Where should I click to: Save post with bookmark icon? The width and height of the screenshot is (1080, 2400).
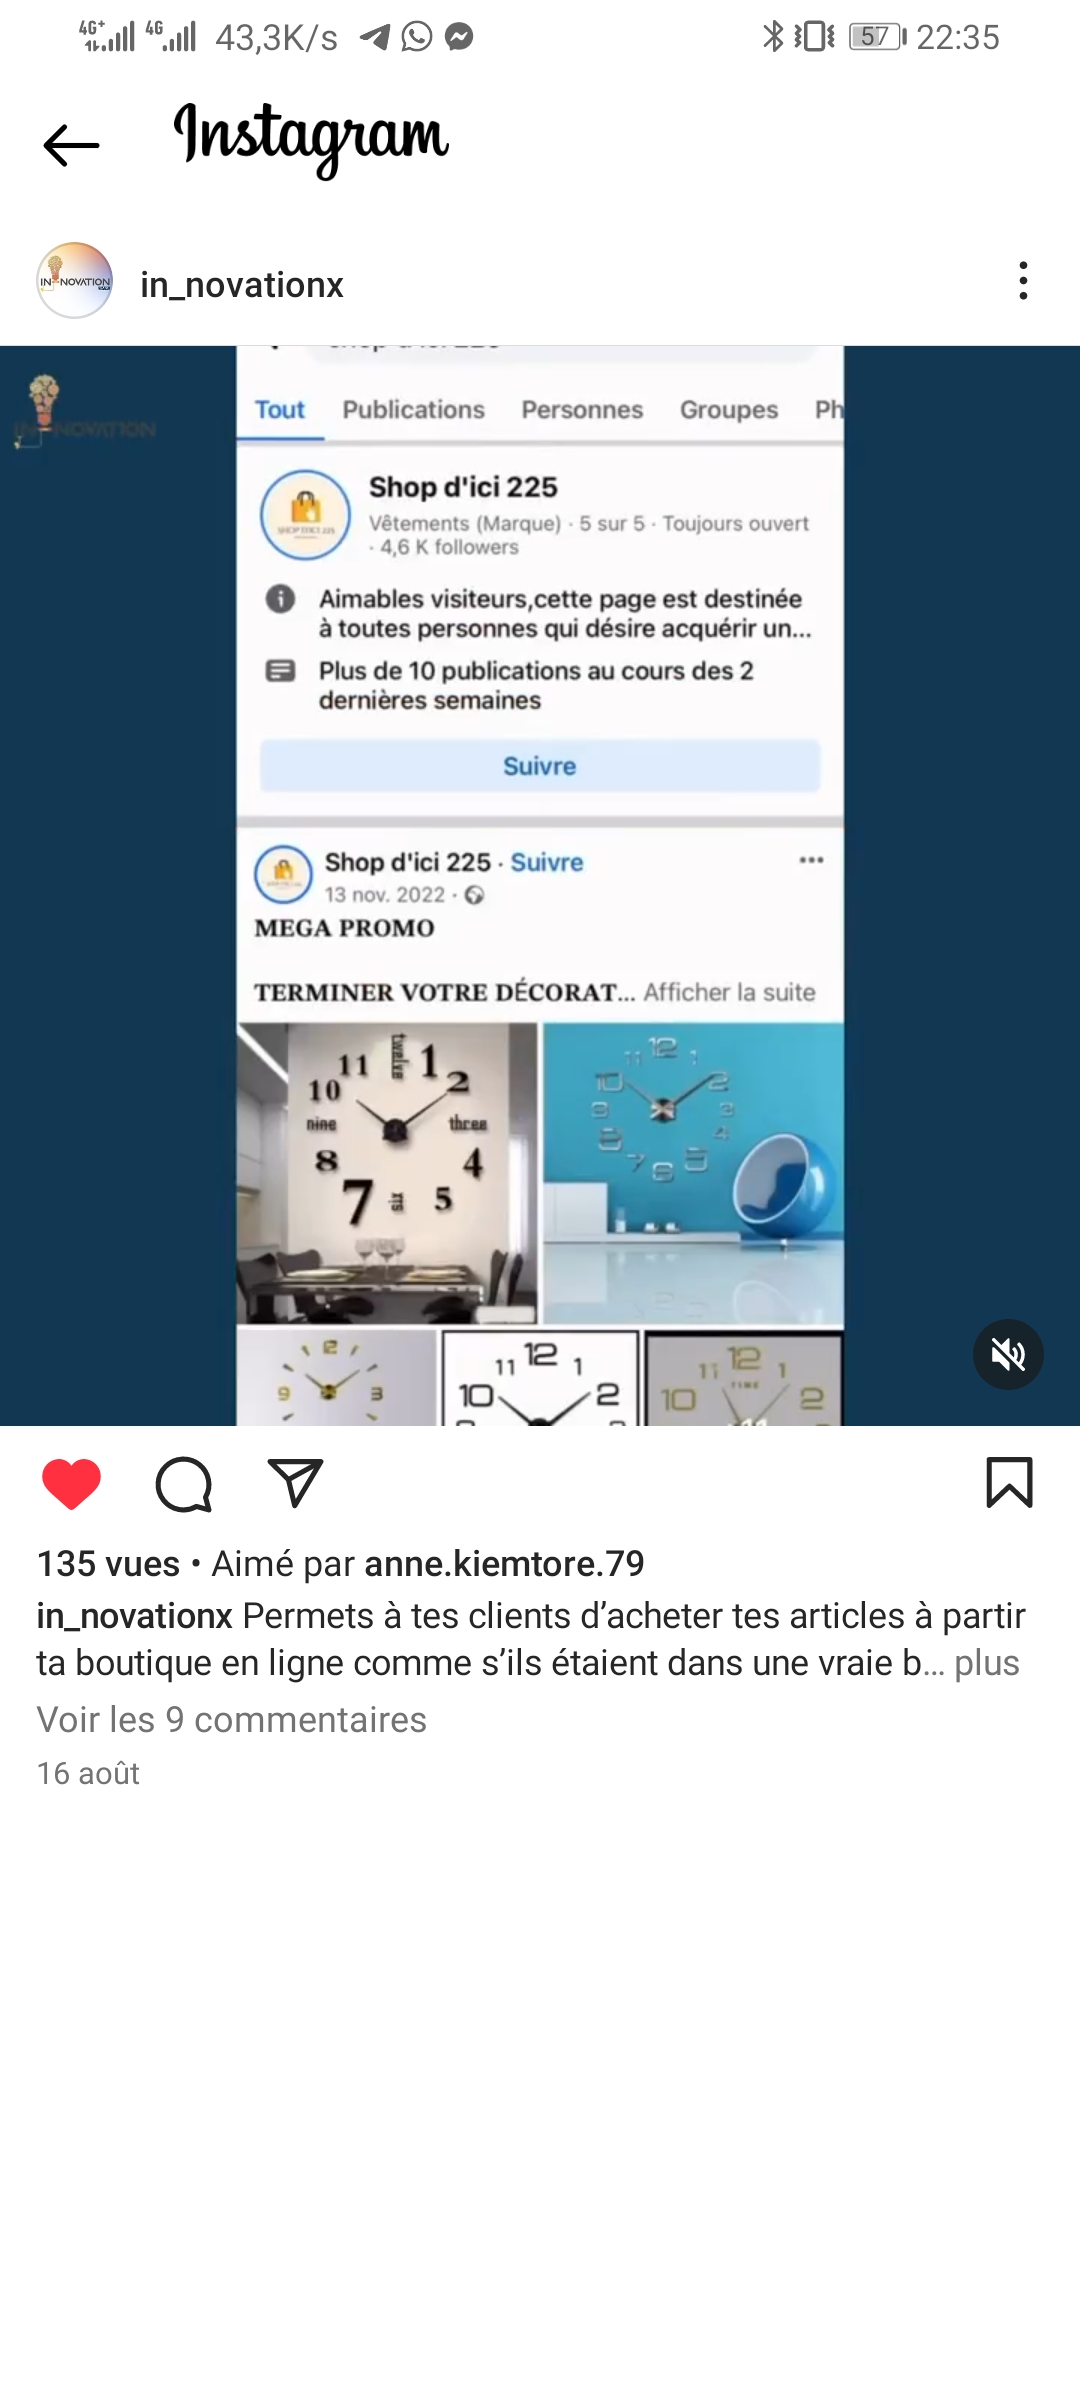pyautogui.click(x=1009, y=1482)
